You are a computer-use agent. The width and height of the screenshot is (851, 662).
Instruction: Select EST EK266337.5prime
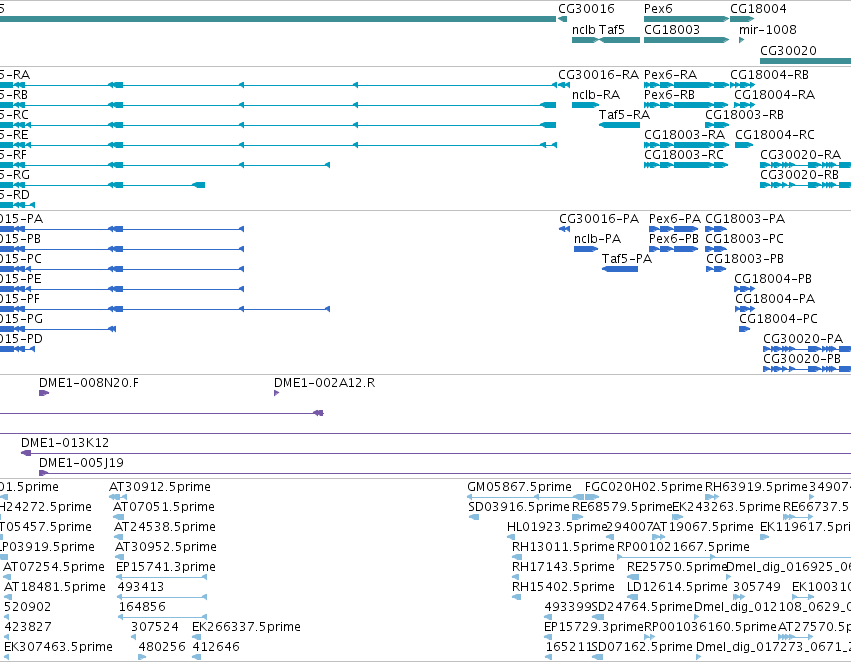[246, 627]
